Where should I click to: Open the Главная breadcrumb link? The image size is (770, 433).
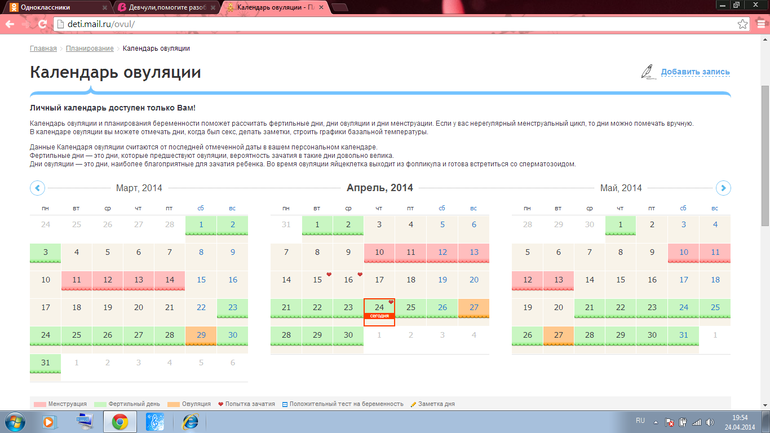pos(43,48)
